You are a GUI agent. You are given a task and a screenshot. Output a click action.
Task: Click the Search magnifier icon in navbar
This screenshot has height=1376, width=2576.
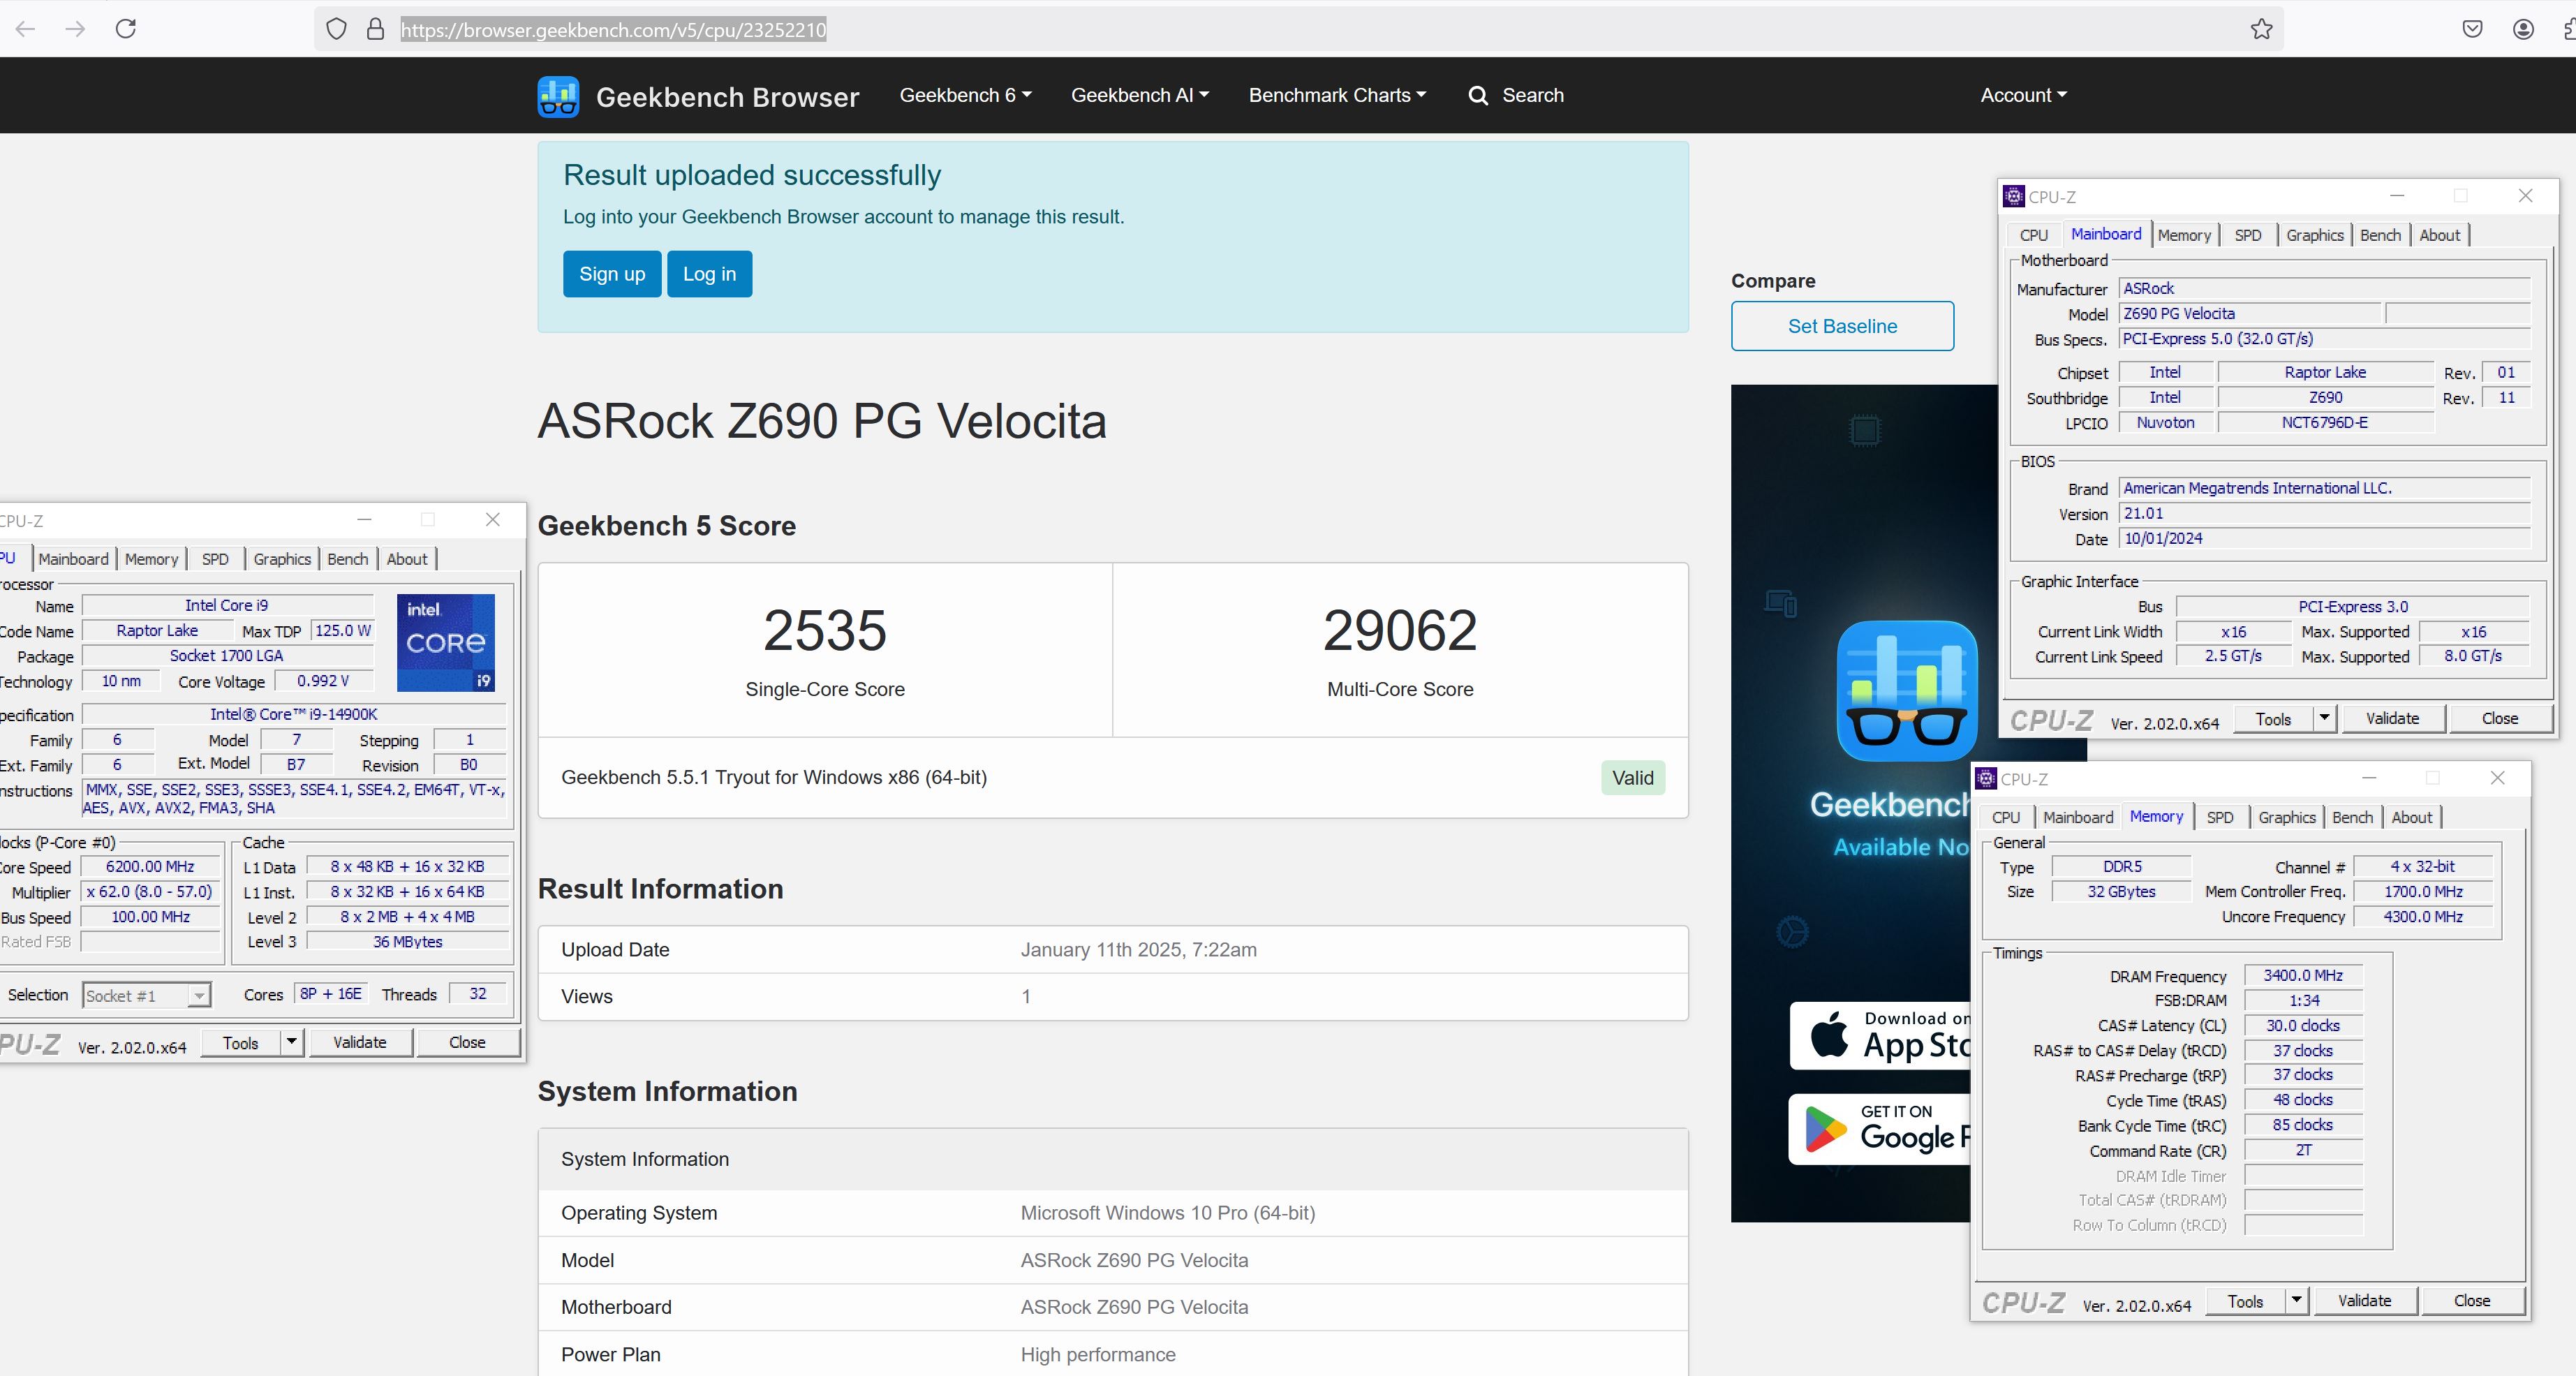pyautogui.click(x=1478, y=95)
